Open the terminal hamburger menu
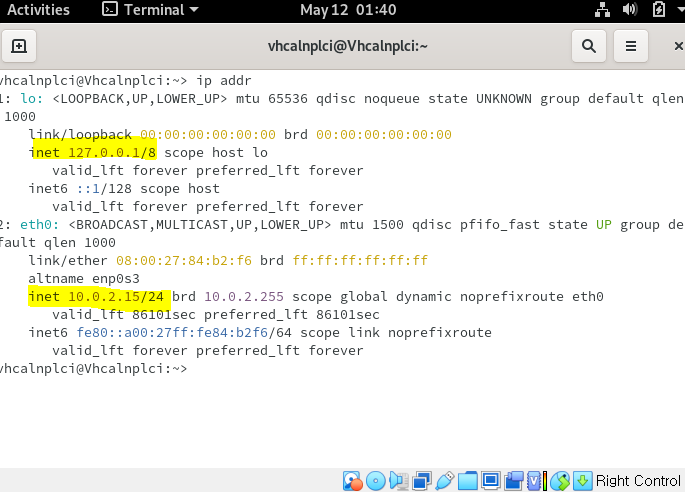 (630, 46)
